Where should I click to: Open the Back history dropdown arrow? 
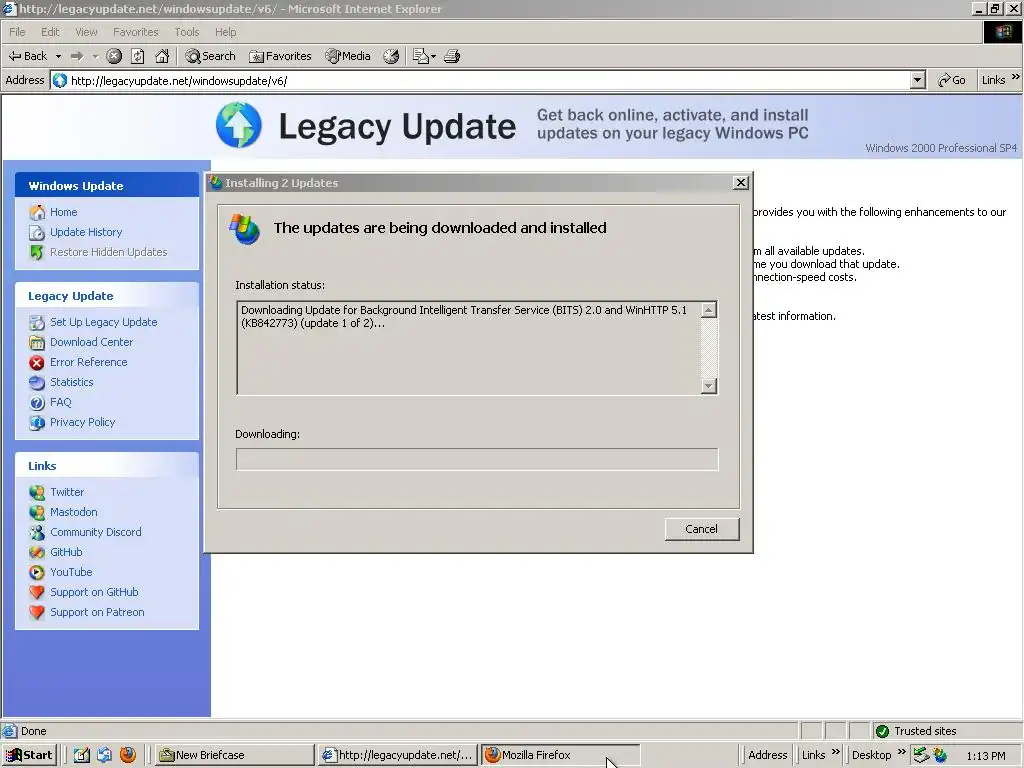[x=58, y=56]
